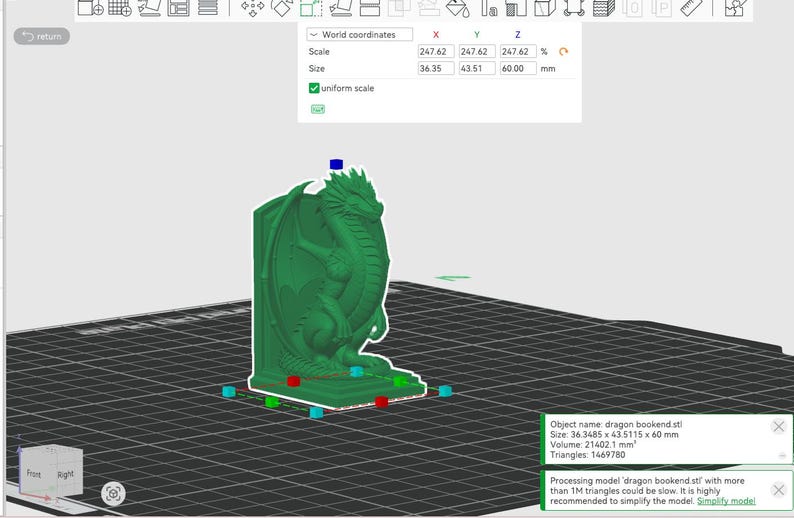Open the Variable layer height tool
The image size is (794, 518).
click(x=208, y=8)
